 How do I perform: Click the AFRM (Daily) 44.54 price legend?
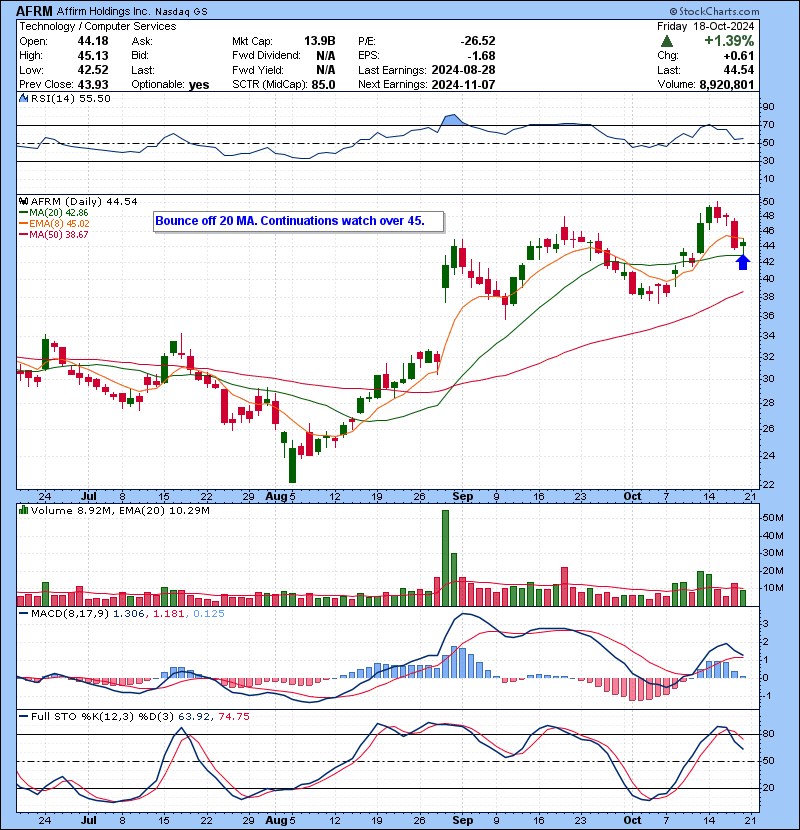pos(84,202)
